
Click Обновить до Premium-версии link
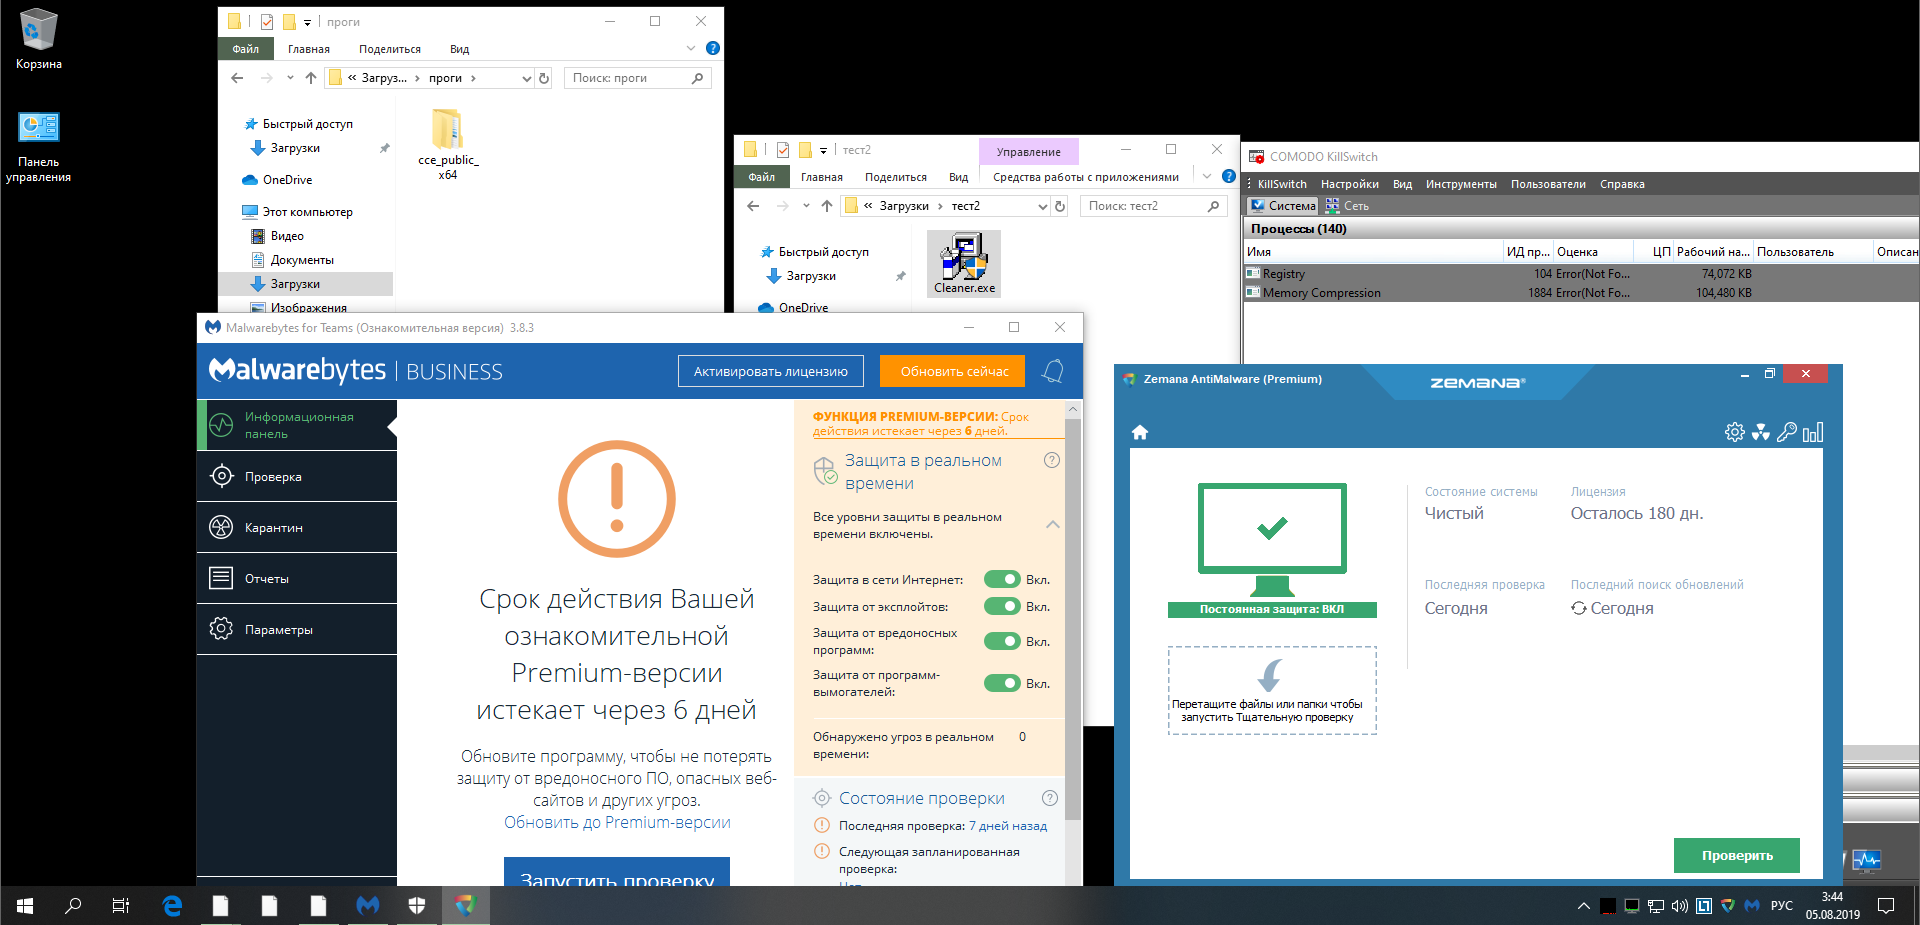click(617, 822)
